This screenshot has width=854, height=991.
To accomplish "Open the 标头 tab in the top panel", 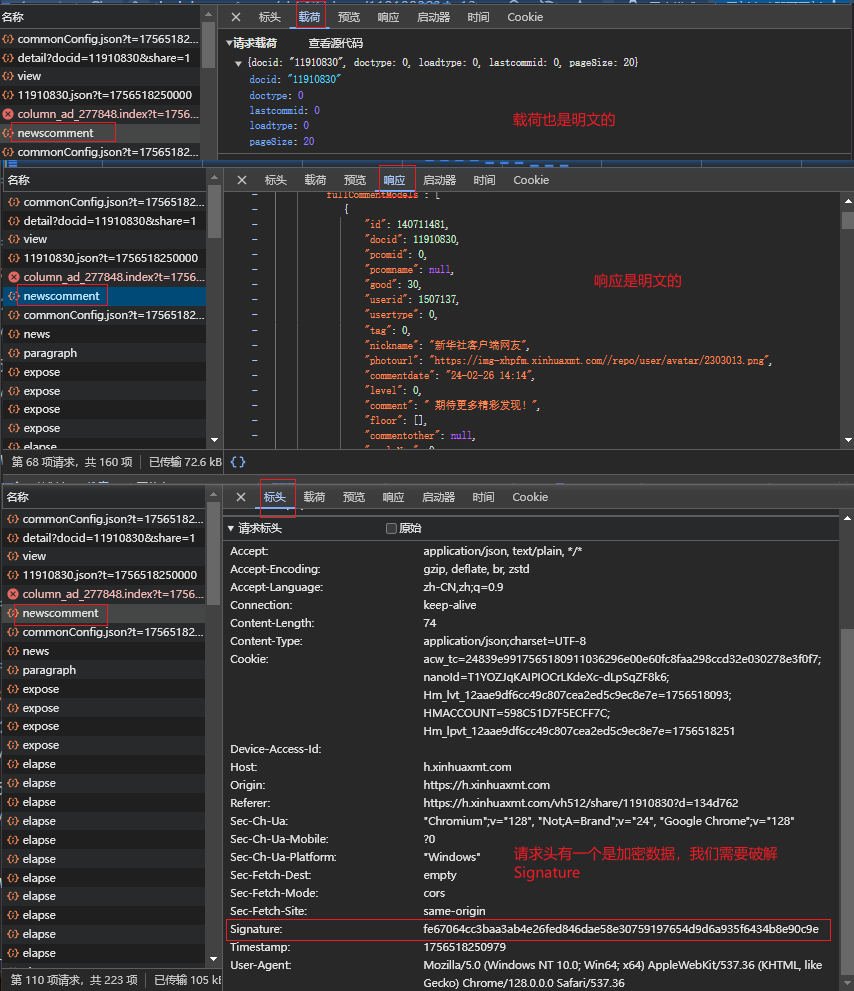I will pyautogui.click(x=270, y=17).
